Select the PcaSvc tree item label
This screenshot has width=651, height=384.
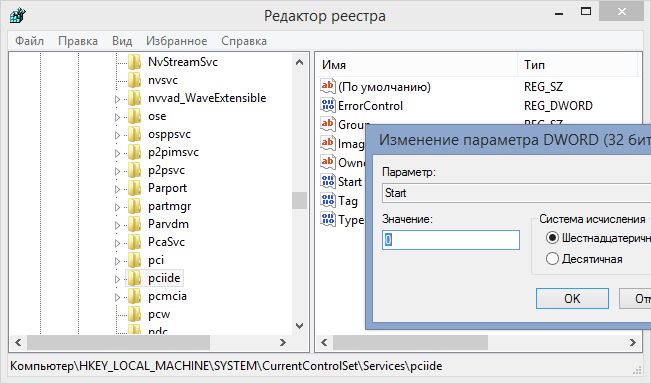(x=166, y=242)
